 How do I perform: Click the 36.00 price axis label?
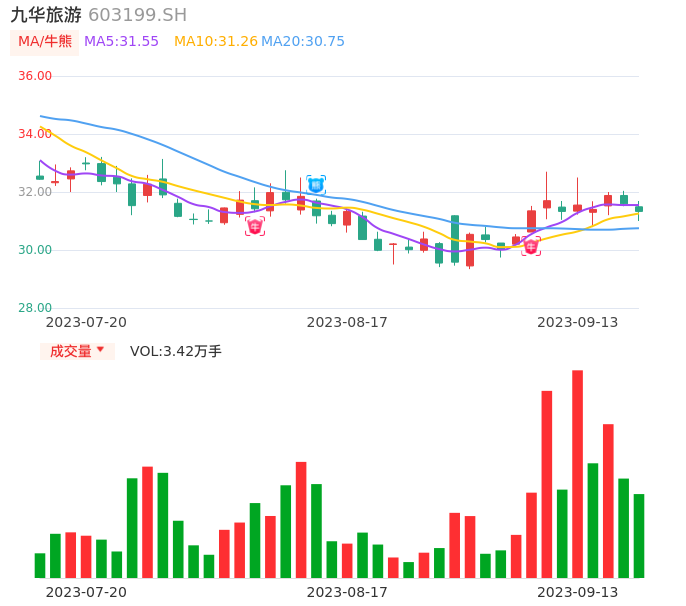click(35, 76)
